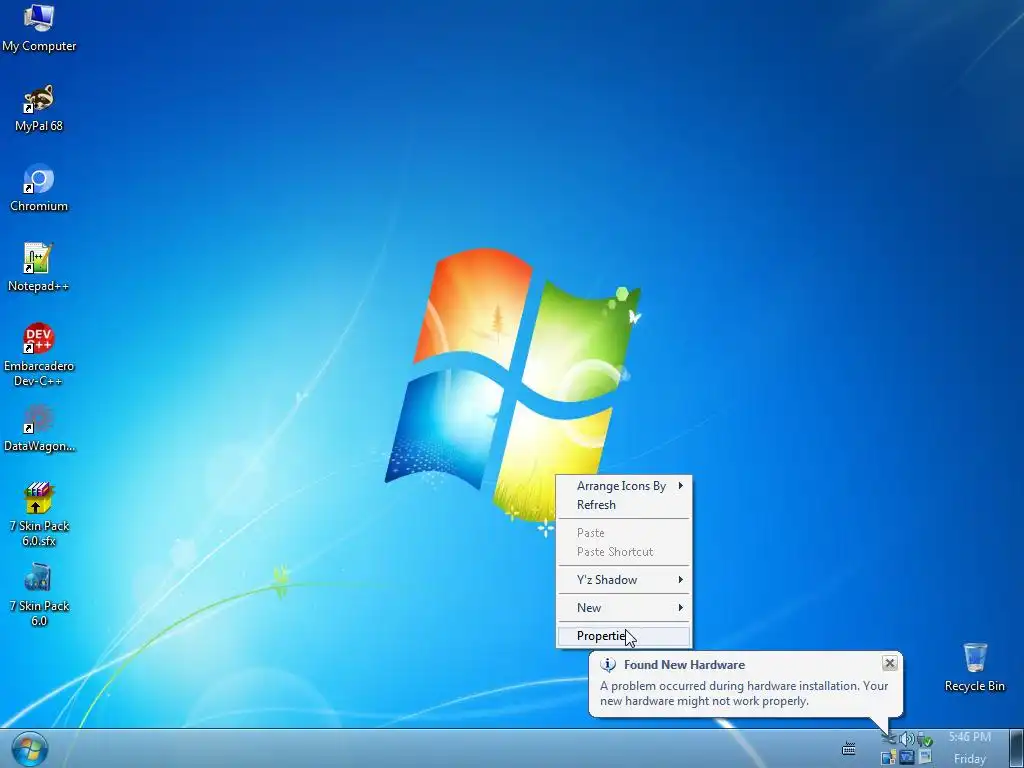This screenshot has width=1024, height=768.
Task: Select the Recycle Bin icon
Action: (974, 667)
